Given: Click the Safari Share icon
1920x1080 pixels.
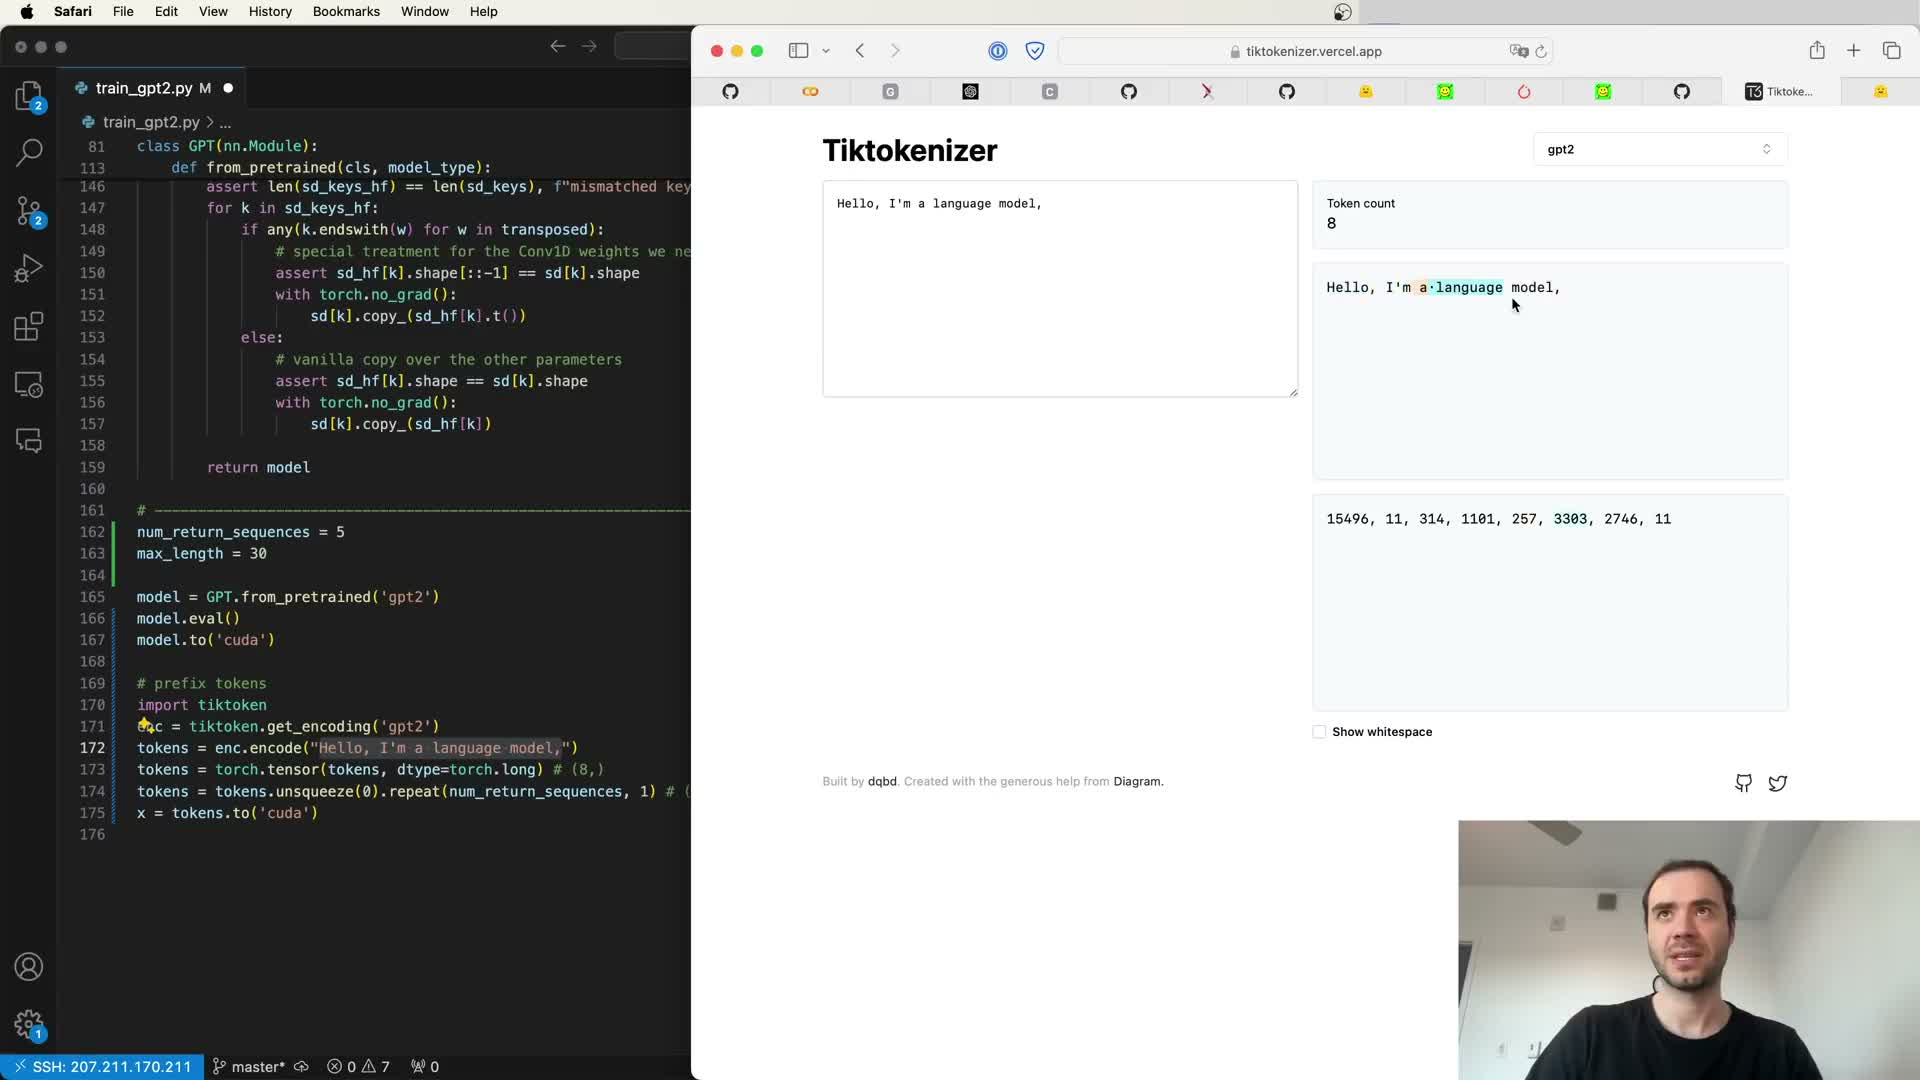Looking at the screenshot, I should coord(1816,51).
